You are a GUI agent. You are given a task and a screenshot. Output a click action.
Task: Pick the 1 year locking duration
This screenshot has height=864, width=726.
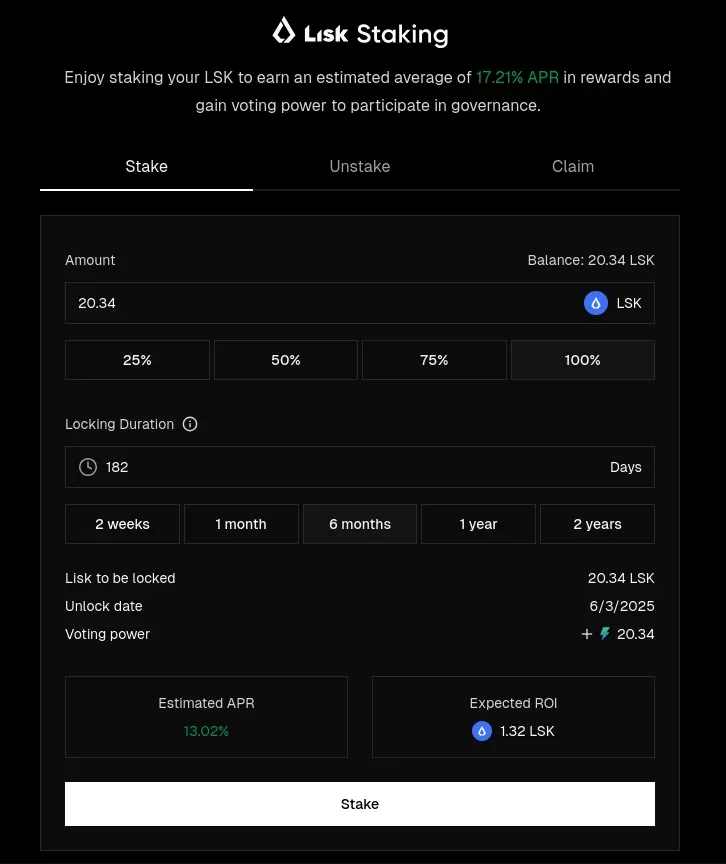point(478,524)
